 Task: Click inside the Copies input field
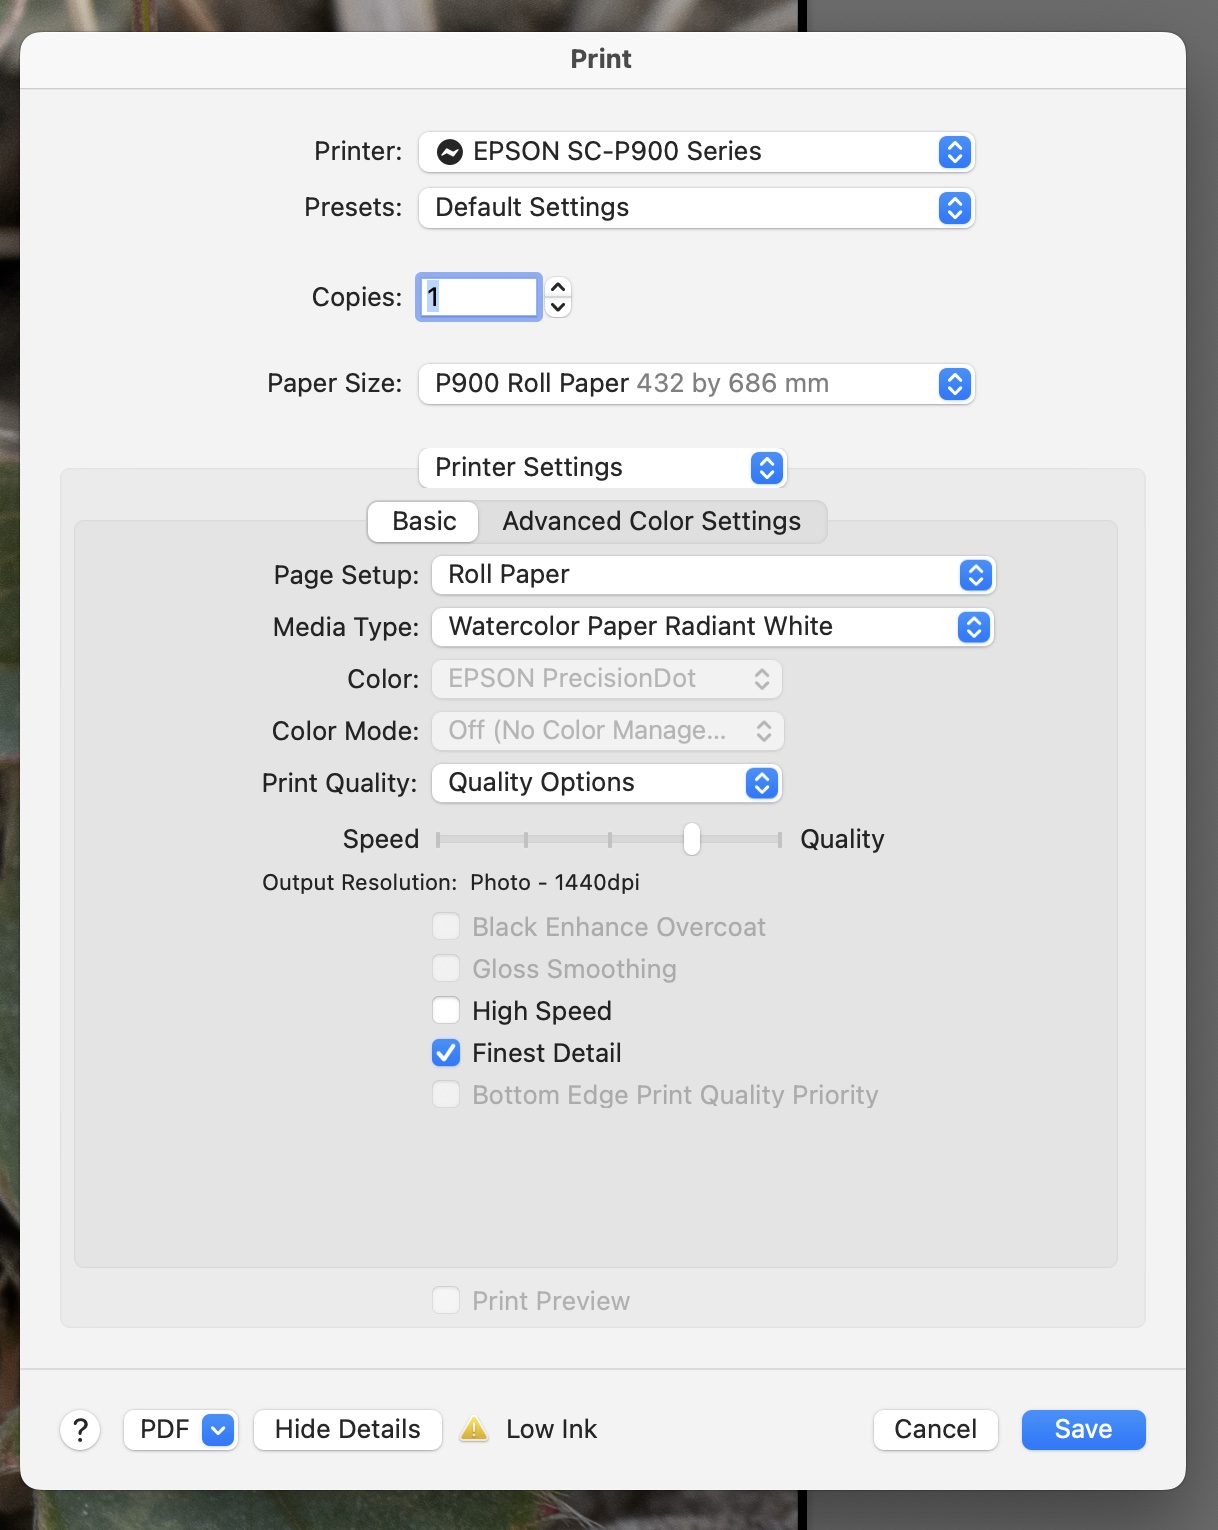coord(478,297)
